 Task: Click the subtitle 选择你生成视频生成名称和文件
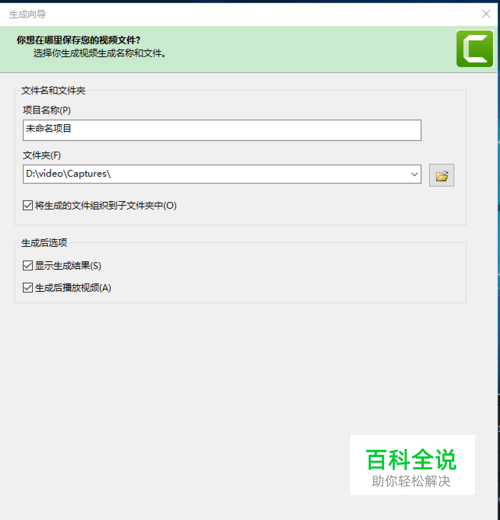[99, 53]
